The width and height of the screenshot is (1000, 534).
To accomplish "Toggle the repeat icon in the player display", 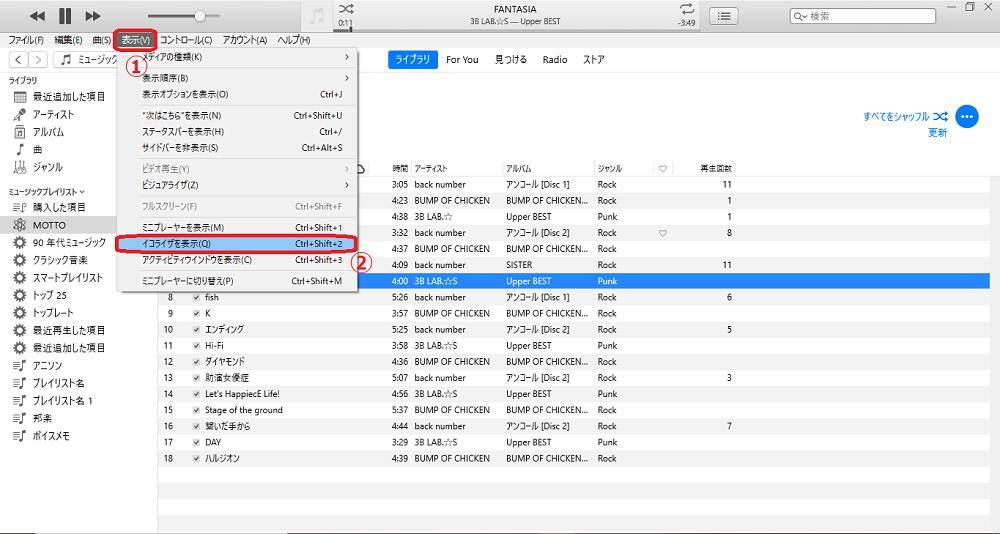I will 686,9.
